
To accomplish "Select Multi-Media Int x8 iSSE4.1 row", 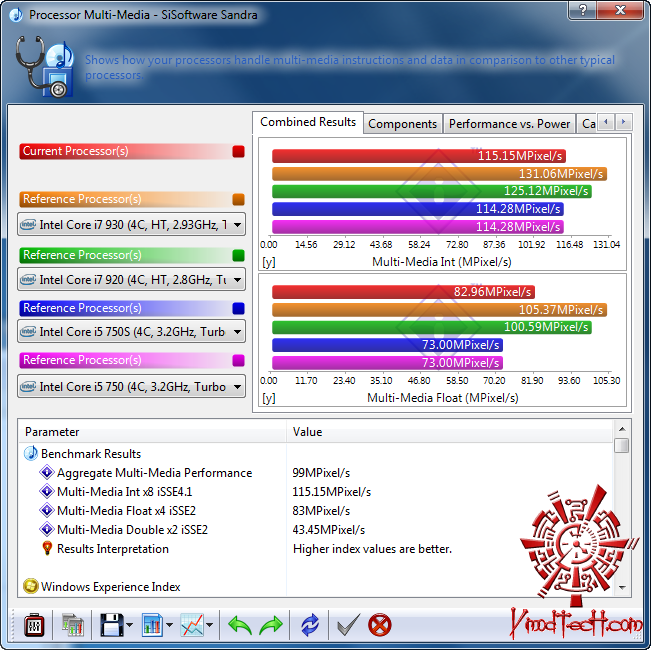I will point(316,491).
